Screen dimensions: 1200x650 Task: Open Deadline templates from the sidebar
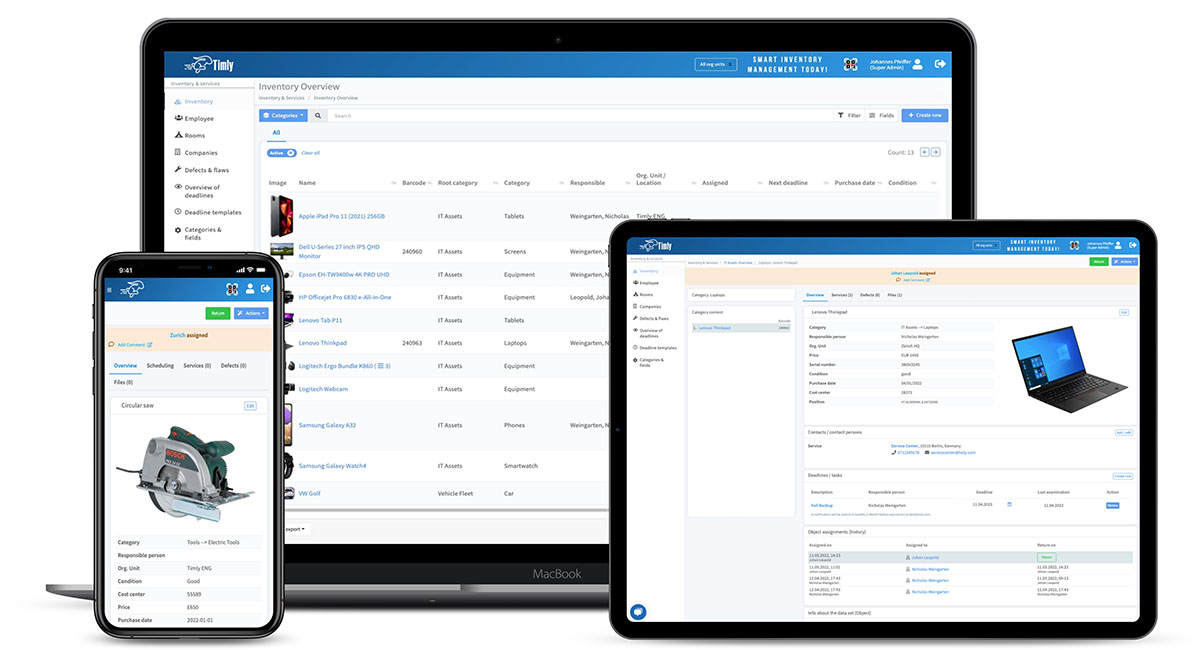[x=213, y=212]
